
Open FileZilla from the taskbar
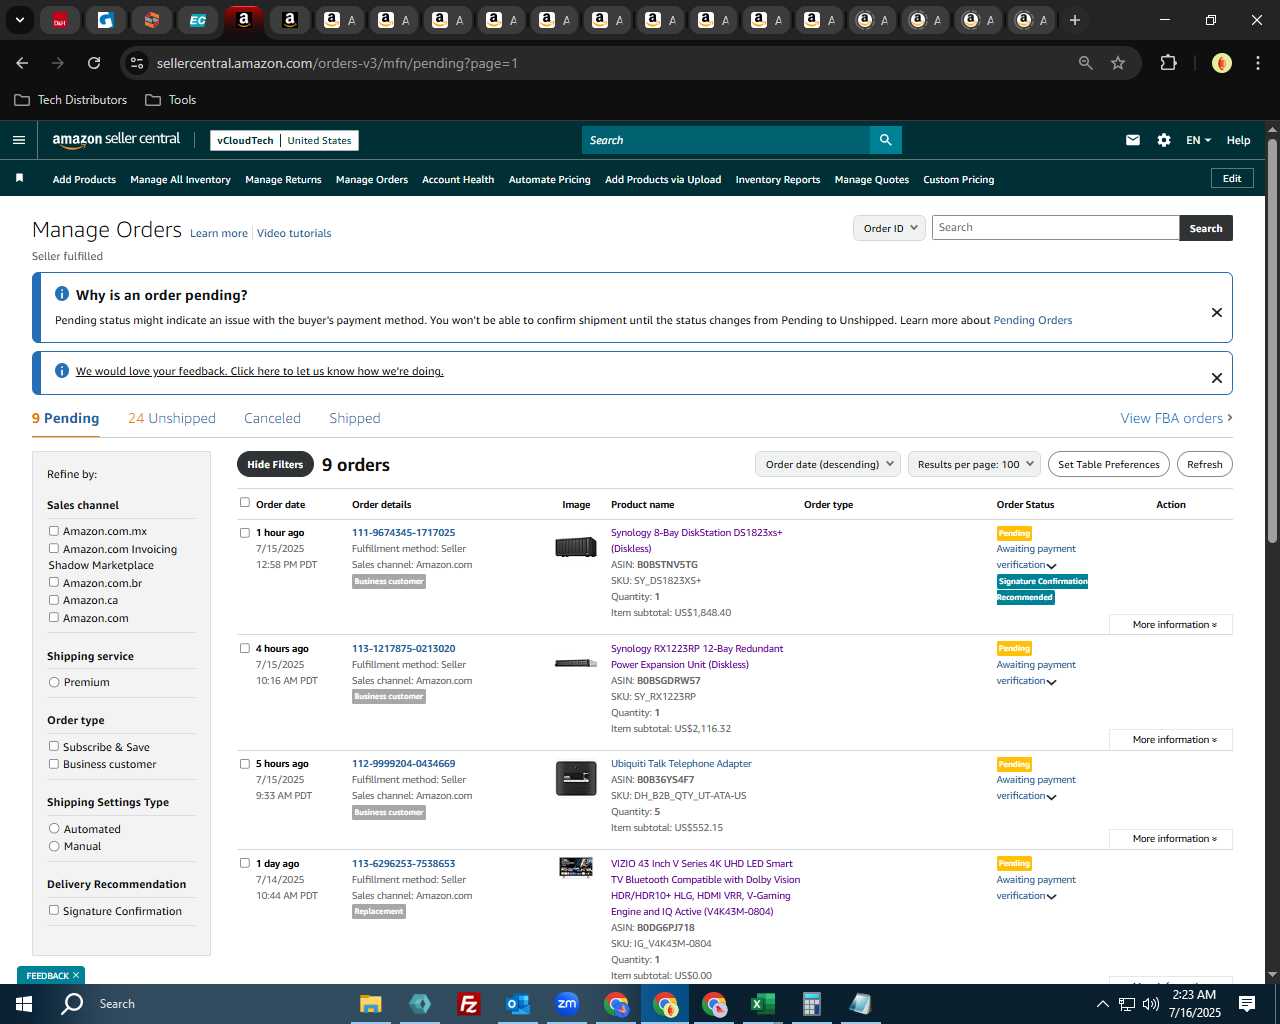[x=468, y=1004]
